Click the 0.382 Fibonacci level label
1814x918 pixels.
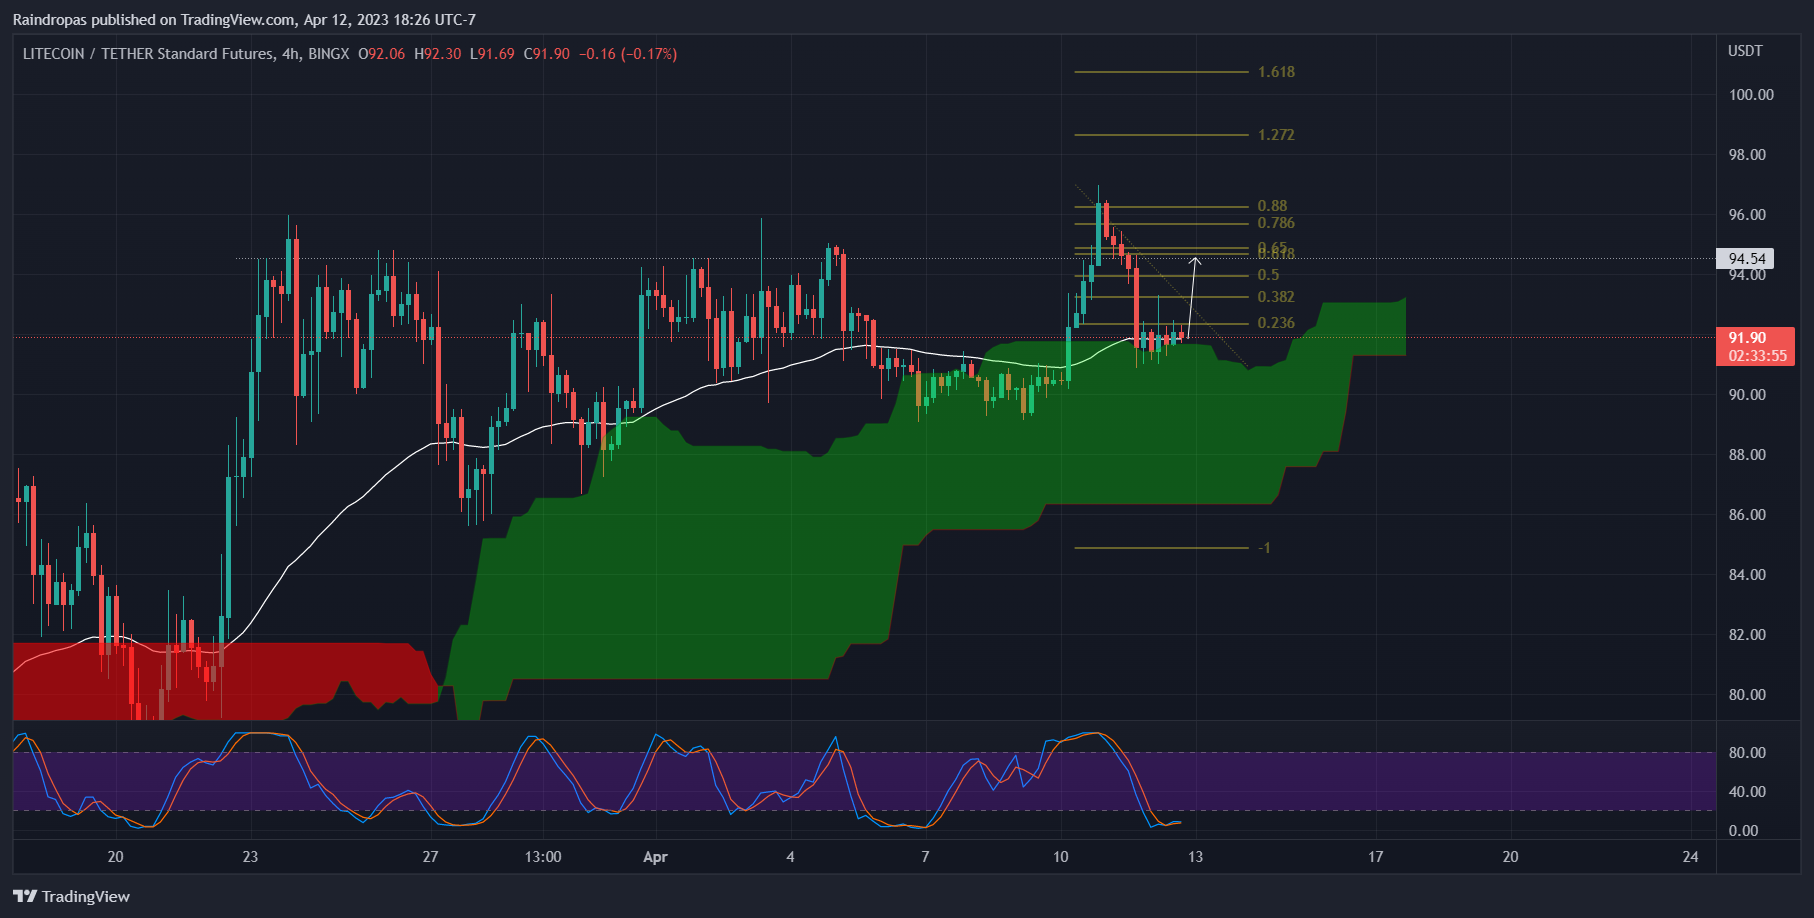click(1276, 297)
